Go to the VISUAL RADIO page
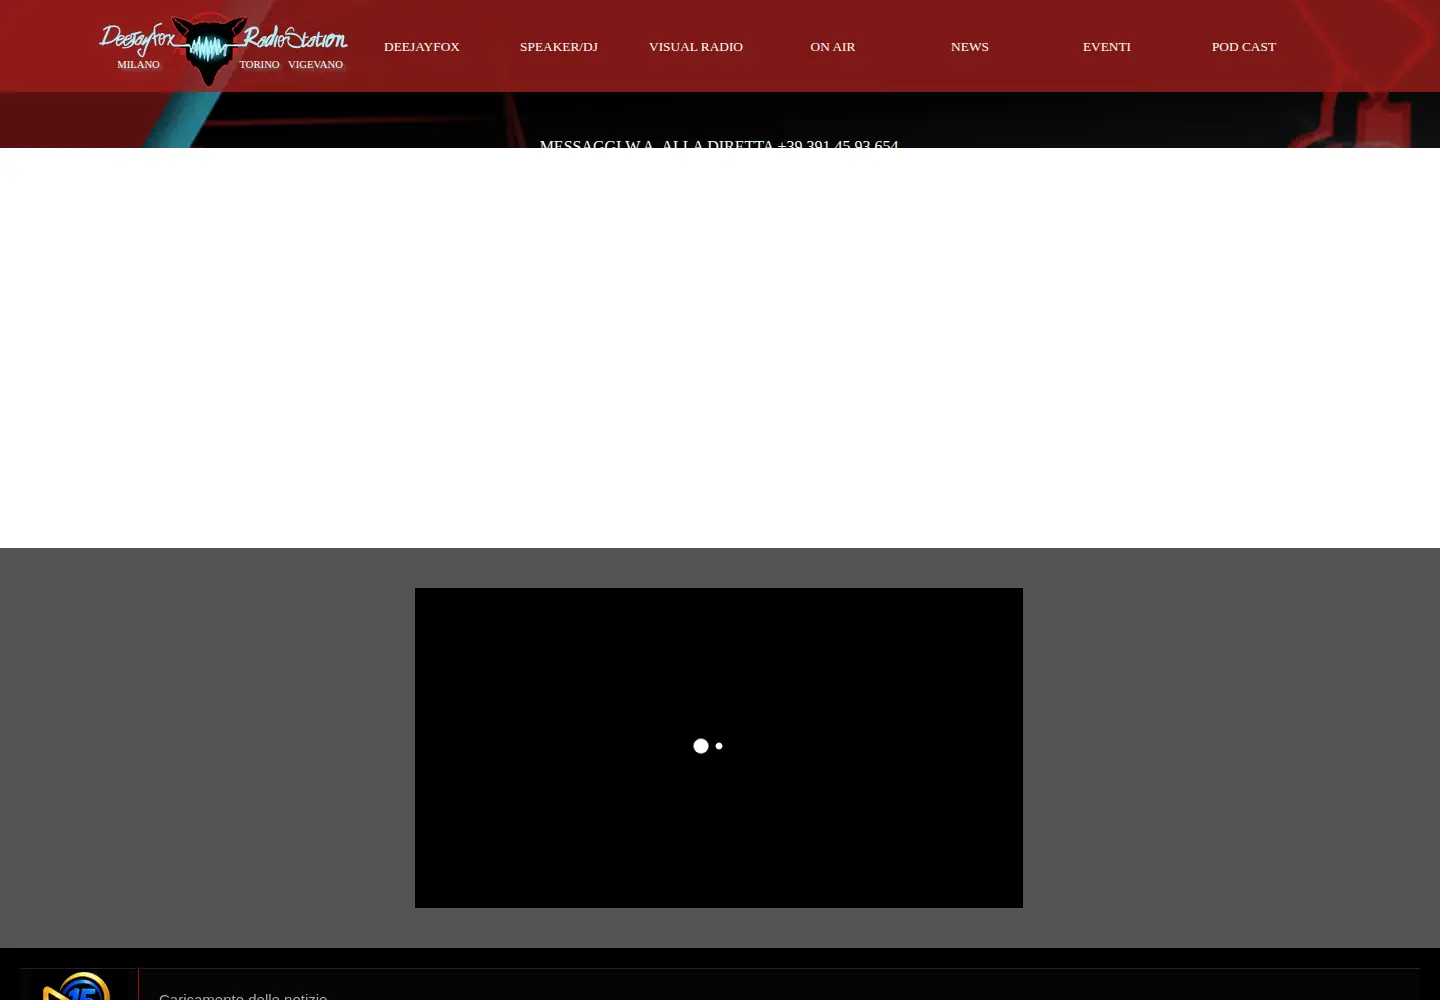Screen dimensions: 1440x1000 point(696,47)
